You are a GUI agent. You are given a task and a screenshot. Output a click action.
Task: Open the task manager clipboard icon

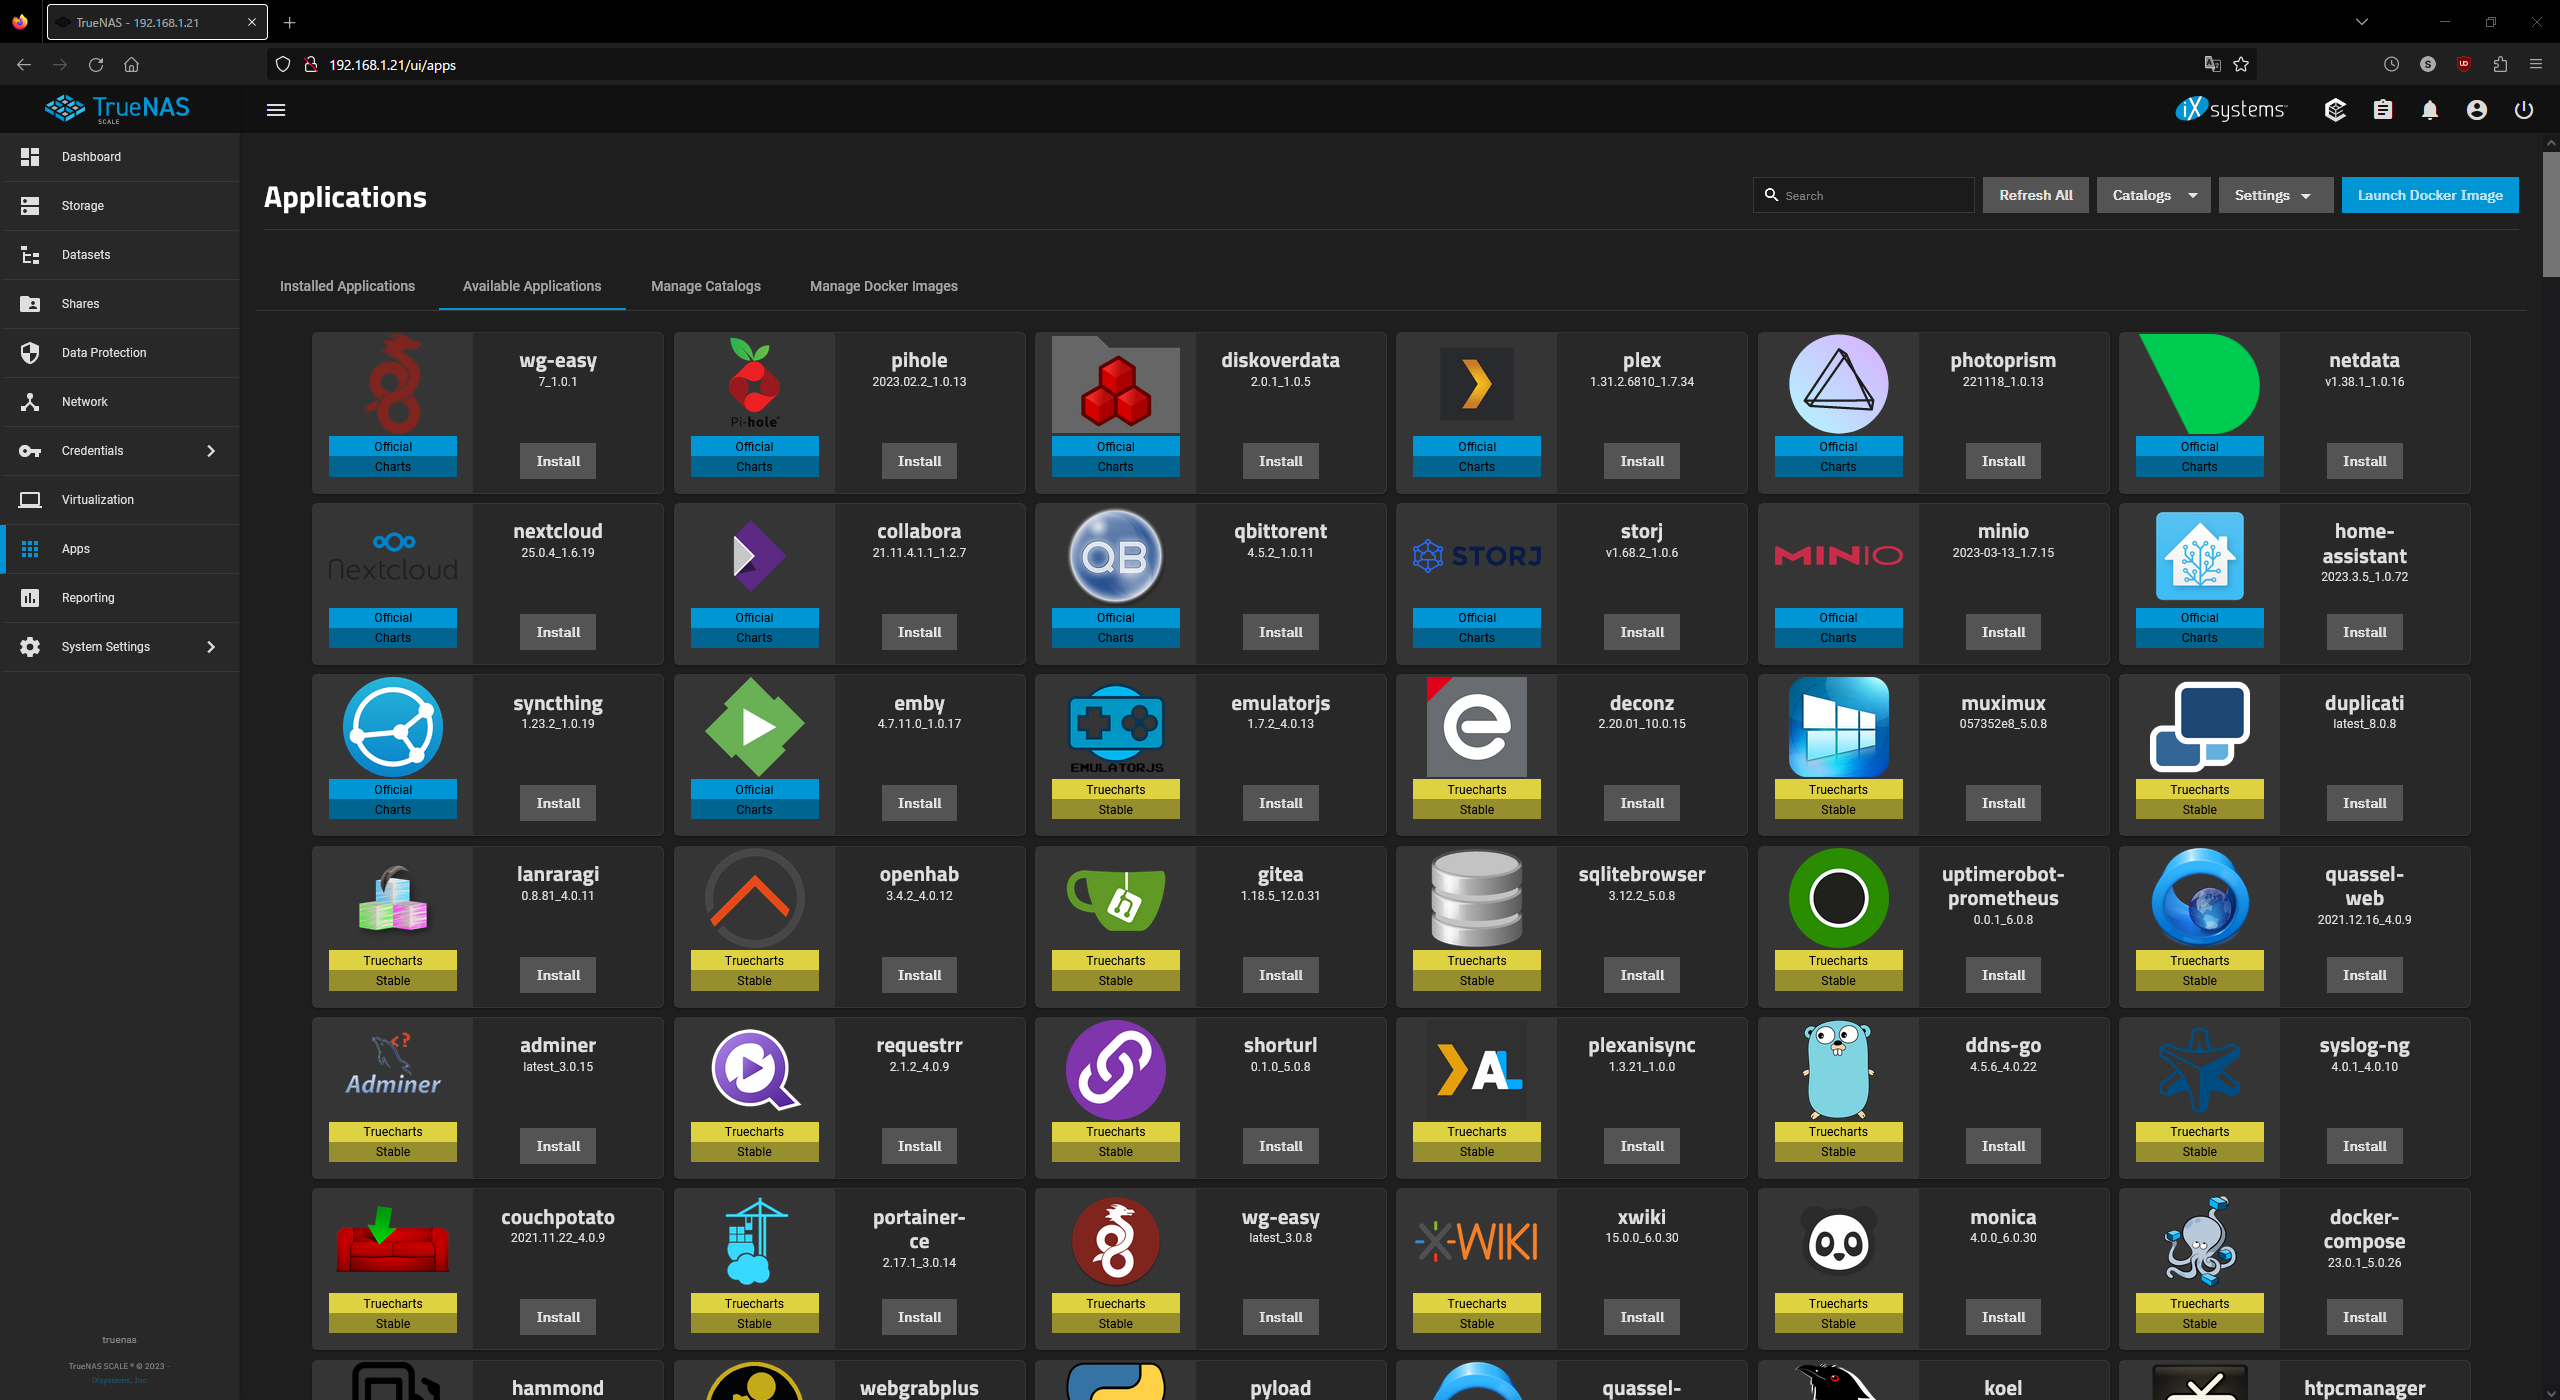pyautogui.click(x=2383, y=110)
